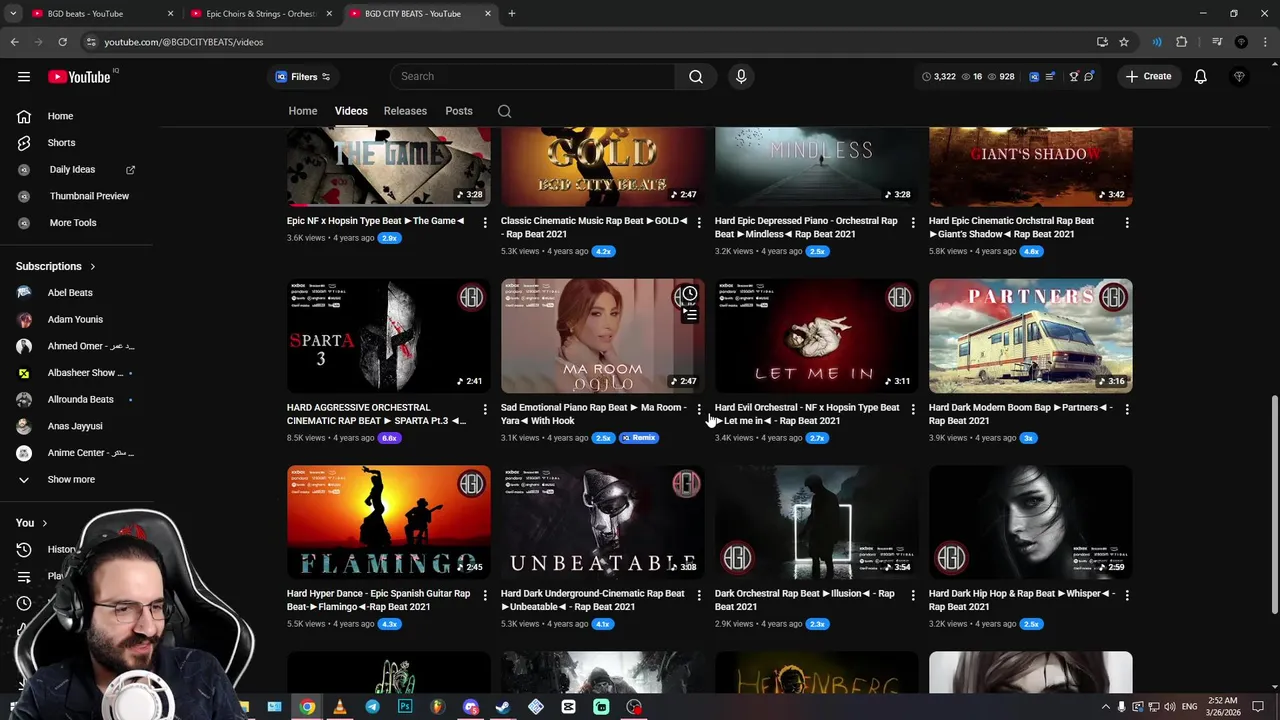Select the Videos tab
This screenshot has height=720, width=1280.
coord(351,111)
